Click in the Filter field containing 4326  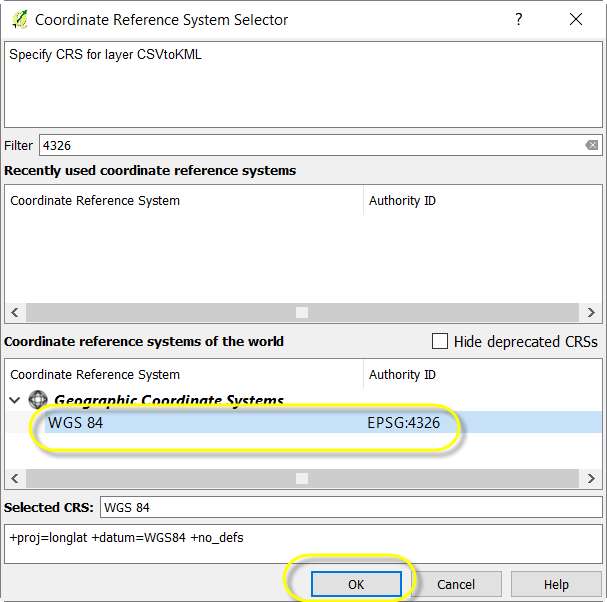[x=310, y=145]
